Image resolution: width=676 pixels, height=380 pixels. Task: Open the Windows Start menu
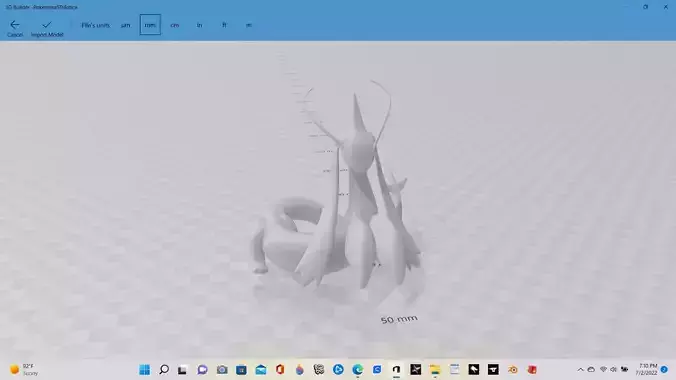pyautogui.click(x=144, y=370)
